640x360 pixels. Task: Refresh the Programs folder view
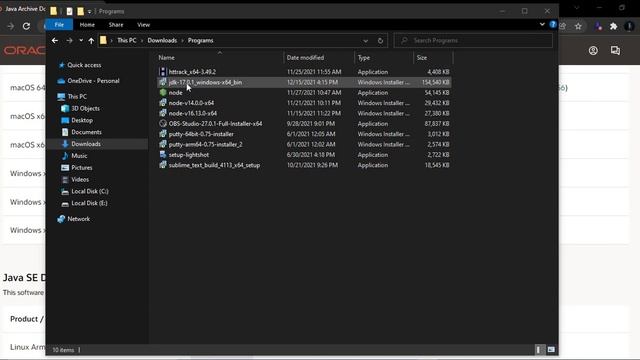pos(380,40)
